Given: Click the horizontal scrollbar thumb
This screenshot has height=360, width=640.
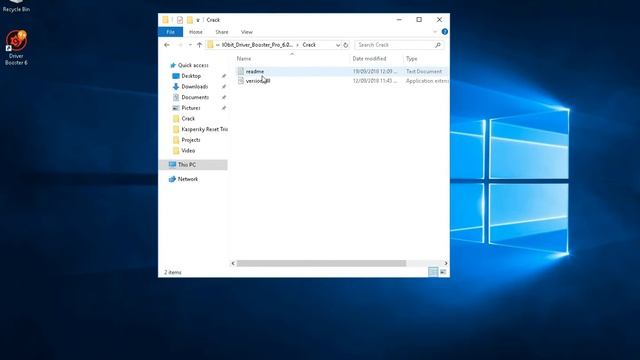Looking at the screenshot, I should [x=322, y=263].
